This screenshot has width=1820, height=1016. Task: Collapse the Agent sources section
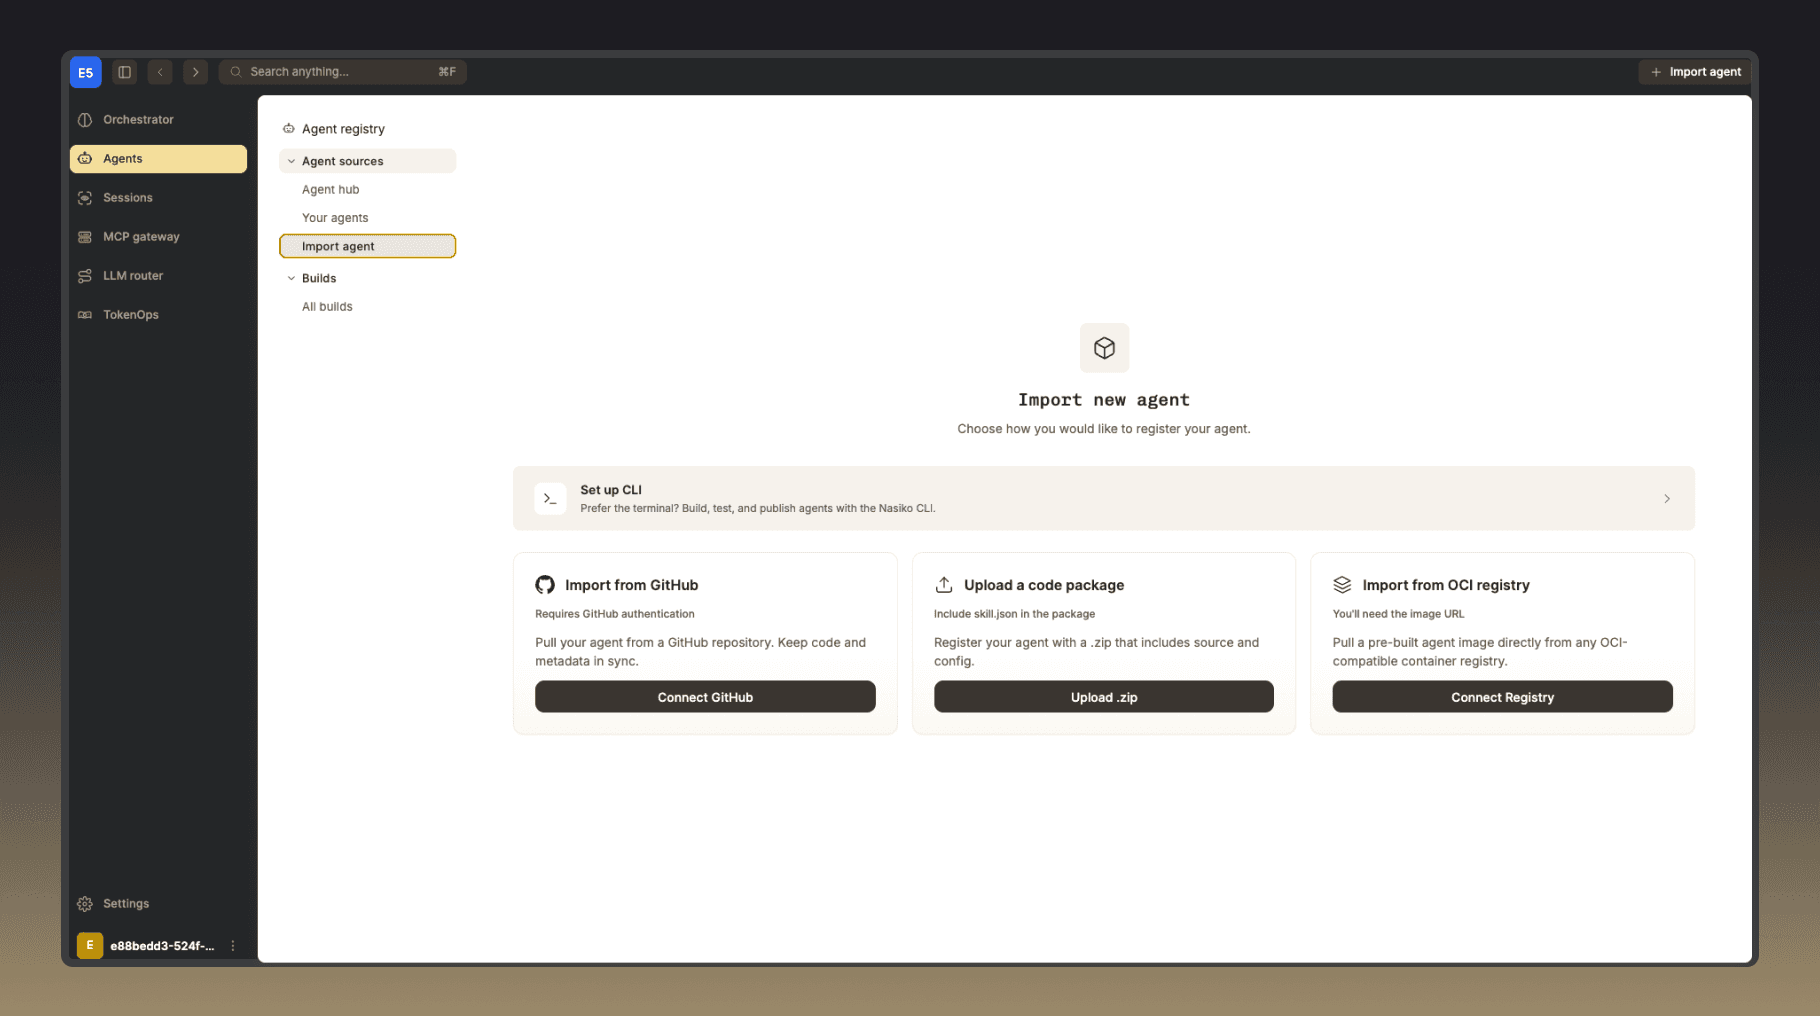click(292, 161)
